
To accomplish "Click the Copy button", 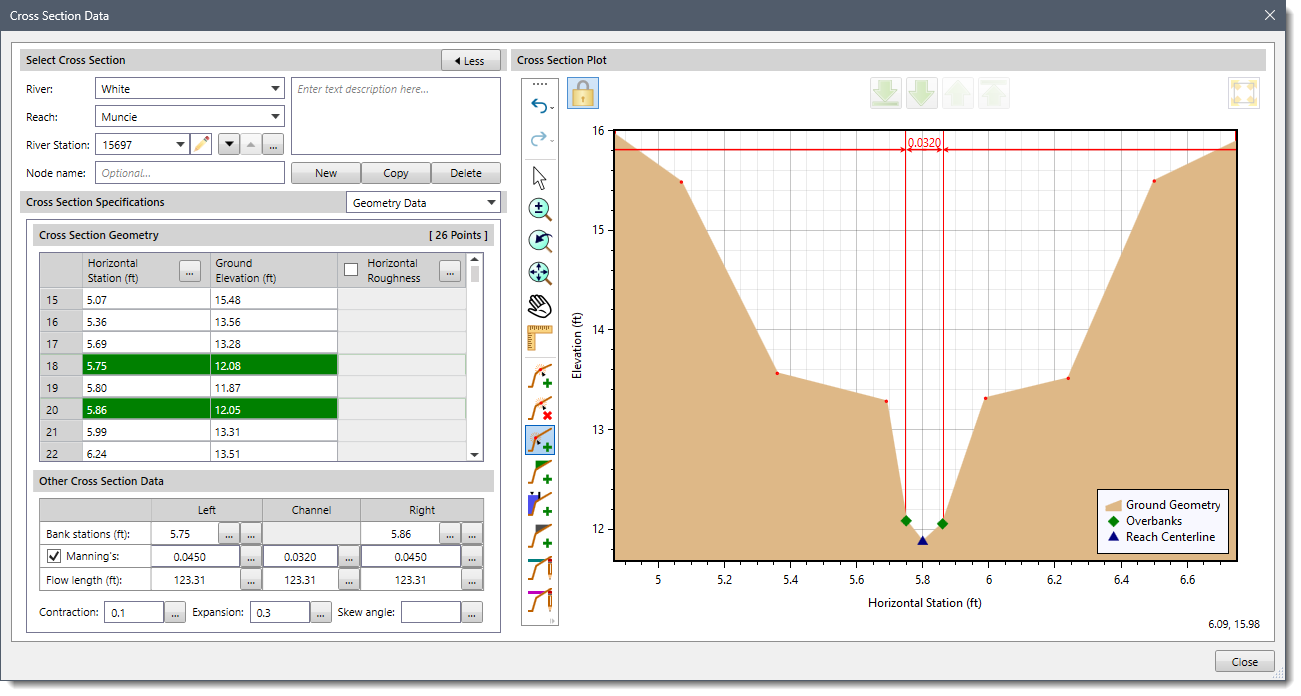I will tap(396, 173).
